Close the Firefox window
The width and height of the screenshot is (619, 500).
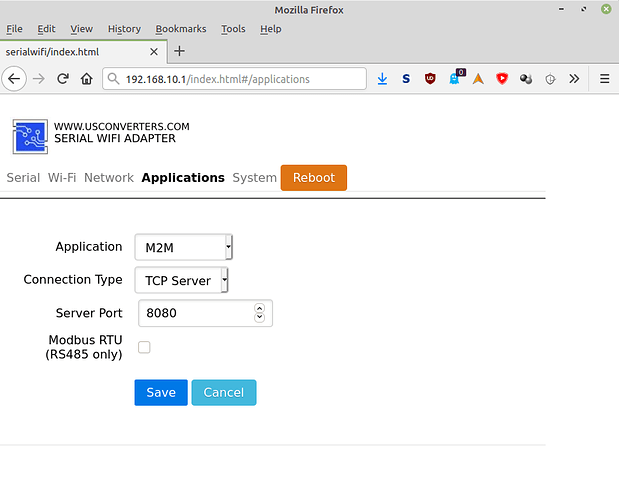606,9
